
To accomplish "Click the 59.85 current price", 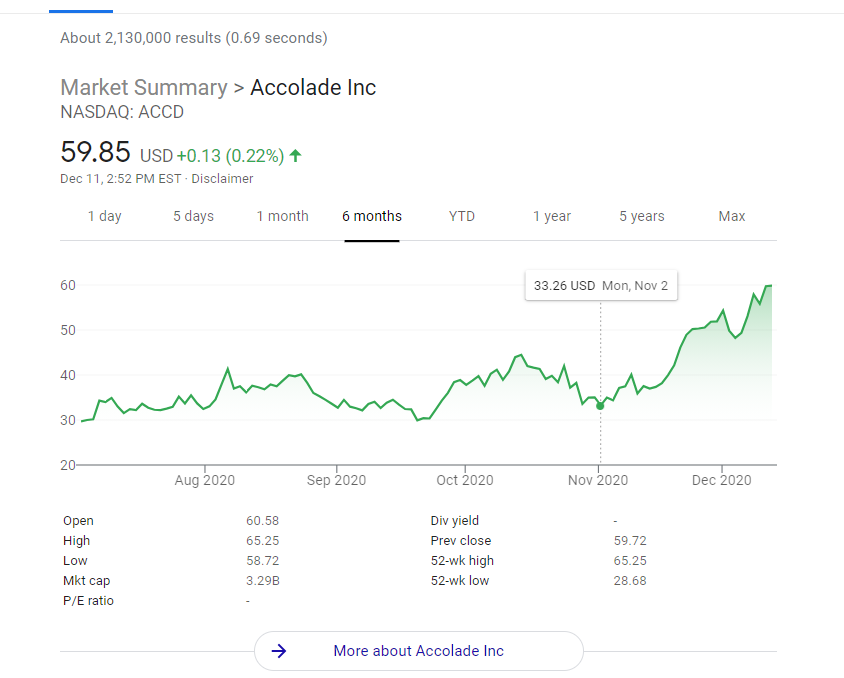I will tap(95, 151).
